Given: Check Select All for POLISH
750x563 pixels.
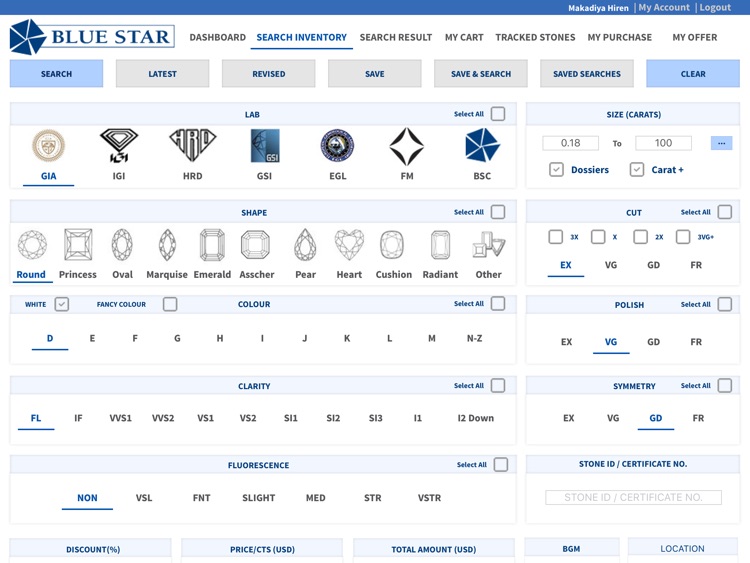Looking at the screenshot, I should click(x=725, y=304).
